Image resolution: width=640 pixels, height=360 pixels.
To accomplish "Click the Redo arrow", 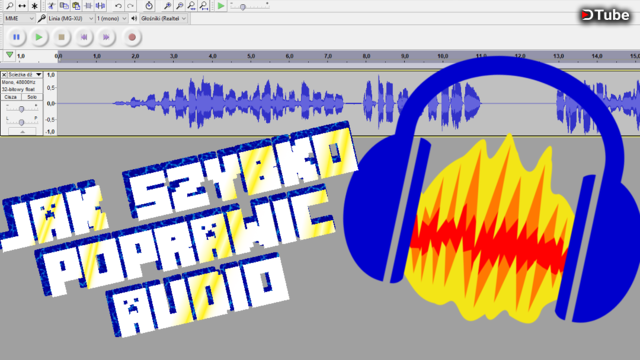I will pyautogui.click(x=130, y=6).
